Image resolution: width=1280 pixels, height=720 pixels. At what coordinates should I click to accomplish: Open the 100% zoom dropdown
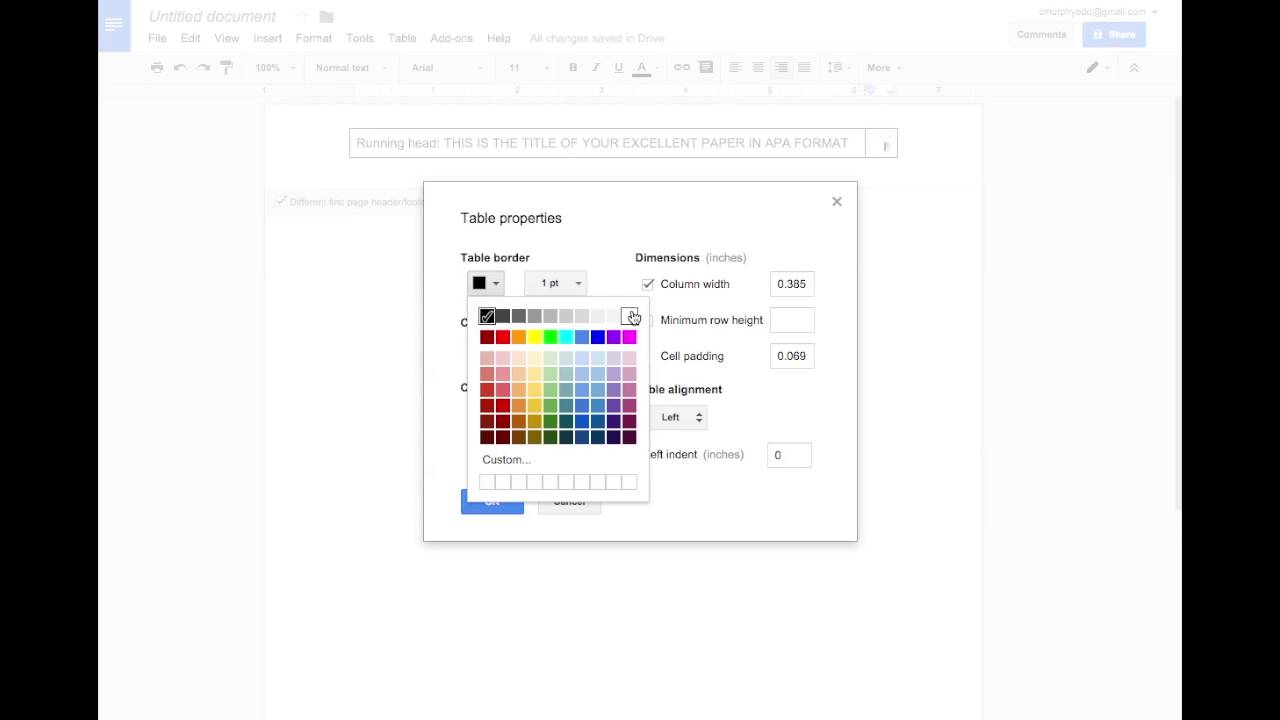click(x=274, y=68)
